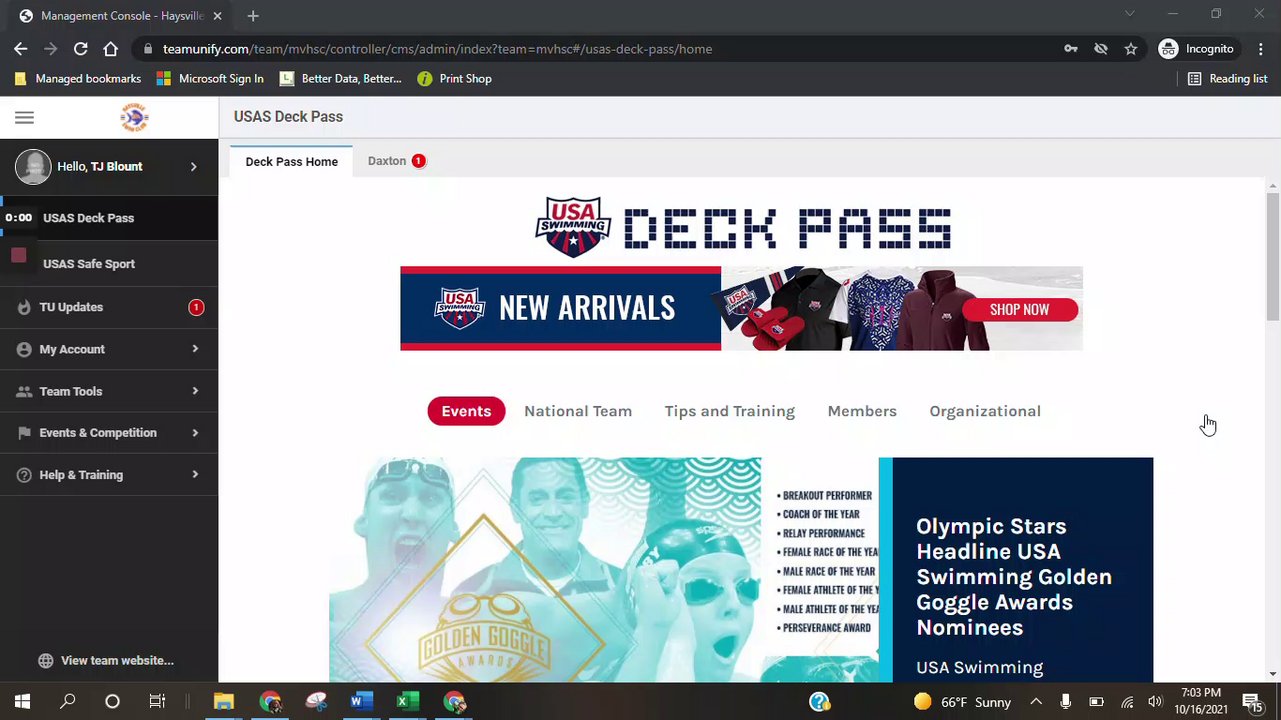Open the Golden Goggle Awards Nominees headline
The height and width of the screenshot is (720, 1281).
click(x=1014, y=577)
